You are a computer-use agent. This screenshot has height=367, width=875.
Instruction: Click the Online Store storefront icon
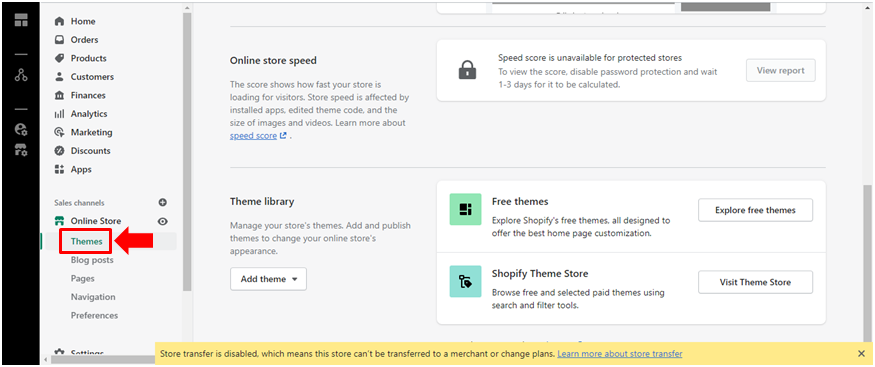click(59, 221)
